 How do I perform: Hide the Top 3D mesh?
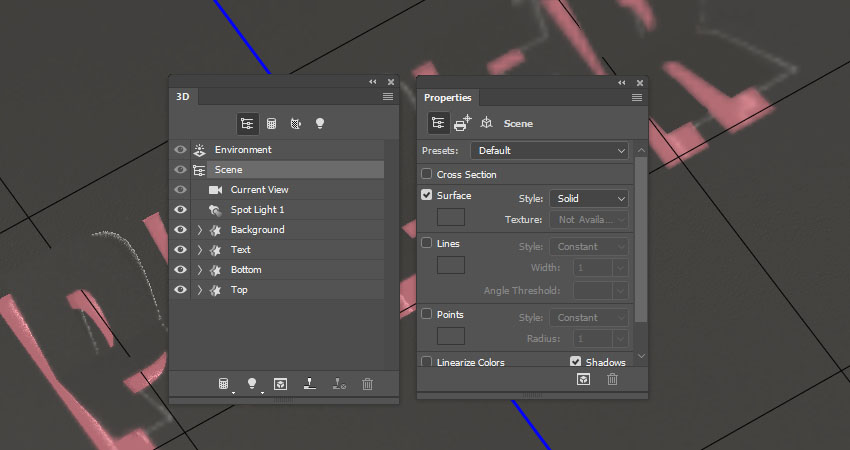(x=181, y=290)
